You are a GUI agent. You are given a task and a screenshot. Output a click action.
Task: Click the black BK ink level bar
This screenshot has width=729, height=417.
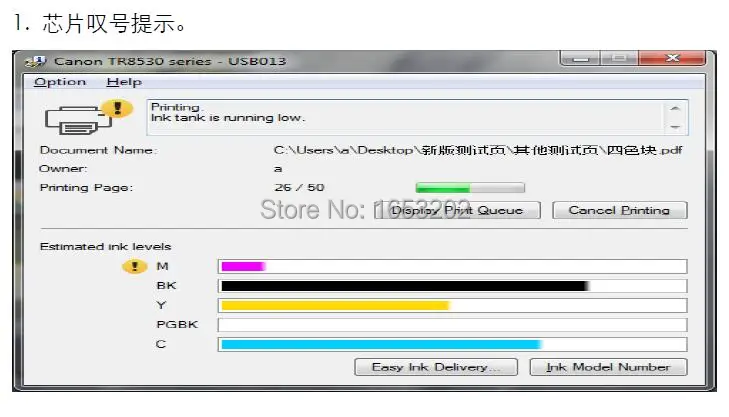452,286
